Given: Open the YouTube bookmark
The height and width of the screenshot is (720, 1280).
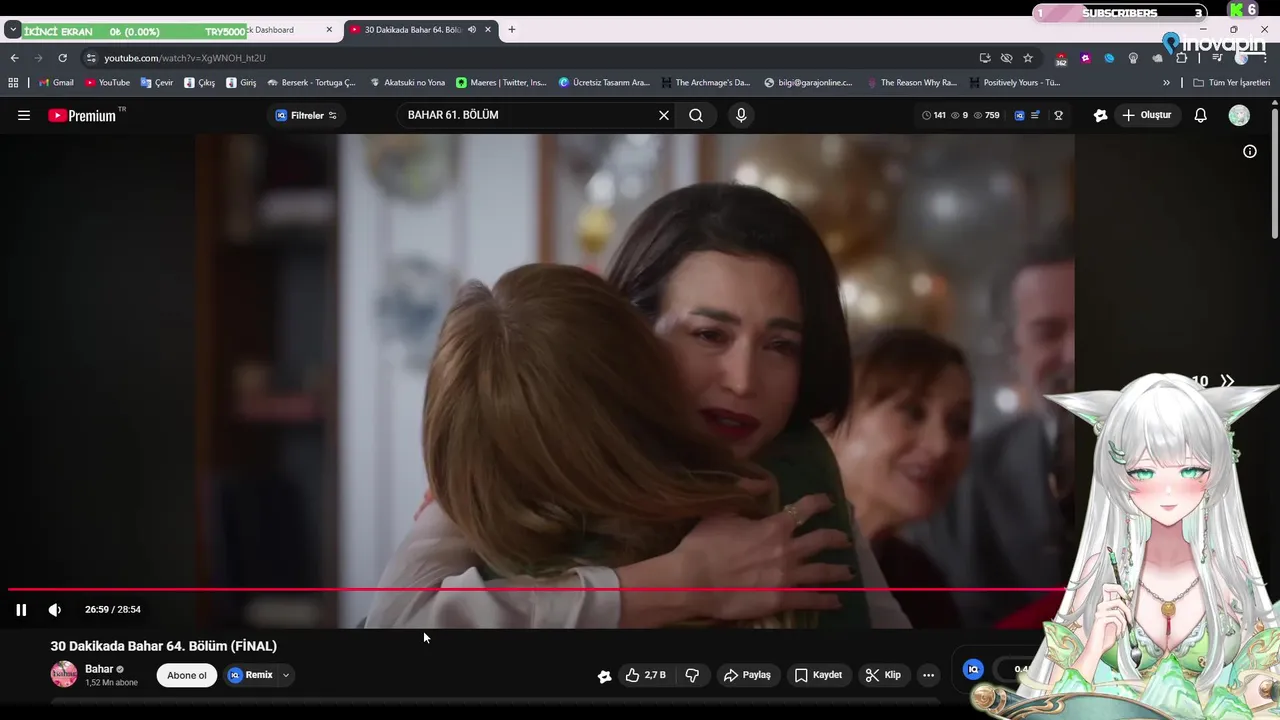Looking at the screenshot, I should [107, 83].
